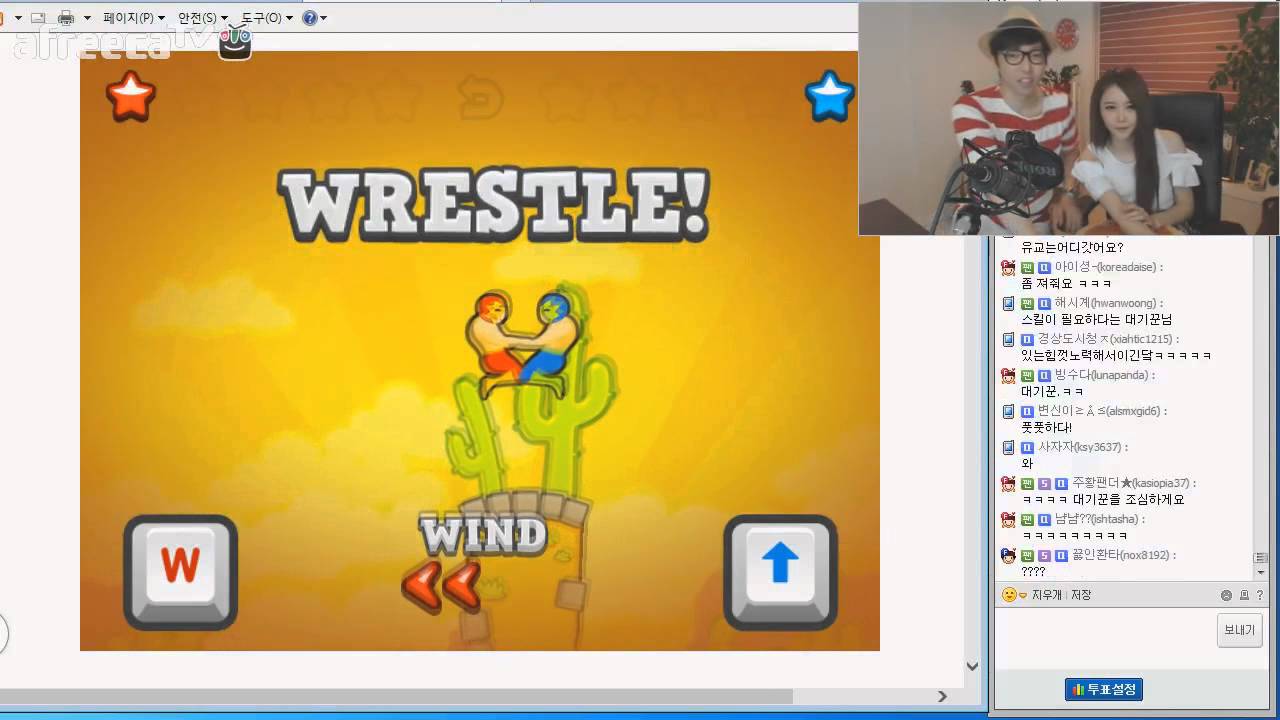Open the emoticon smiley picker in chat
1280x720 pixels.
[x=1009, y=595]
